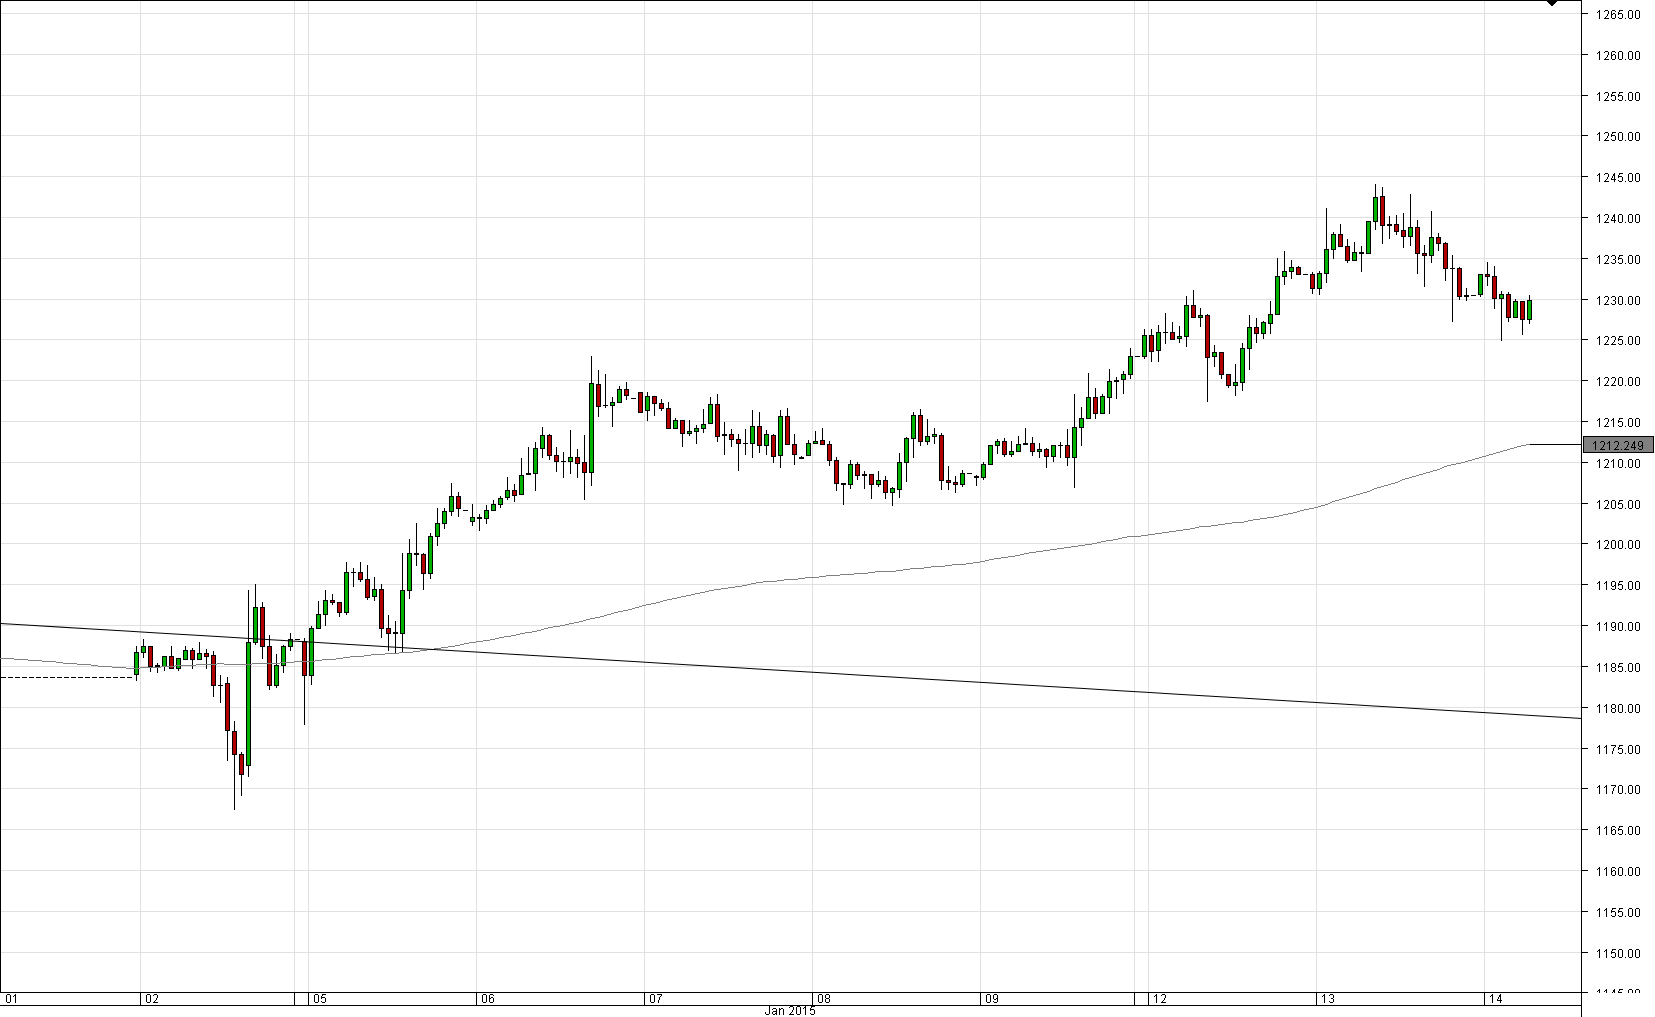
Task: Click the 1245.00 price axis label
Action: click(x=1618, y=178)
